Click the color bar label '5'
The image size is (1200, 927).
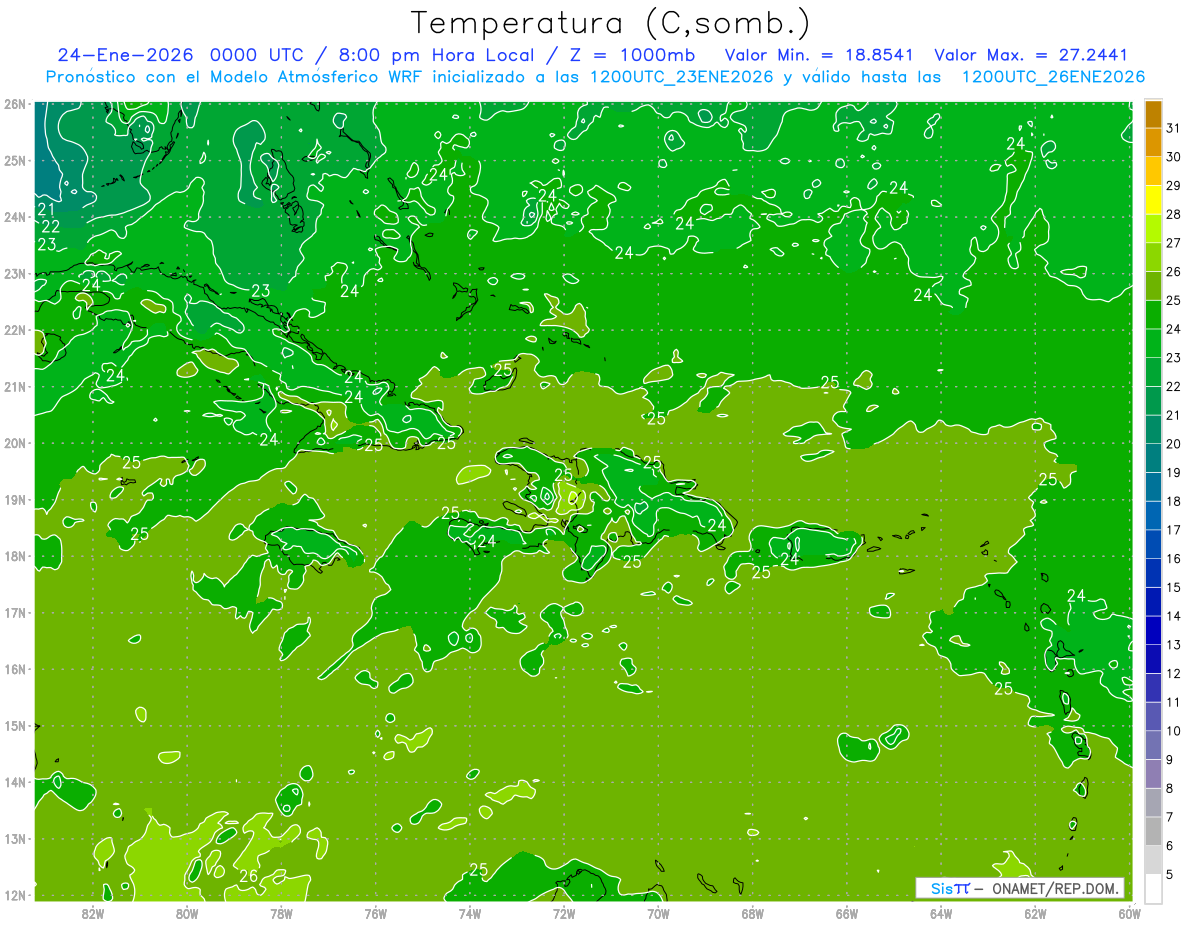coord(1170,874)
